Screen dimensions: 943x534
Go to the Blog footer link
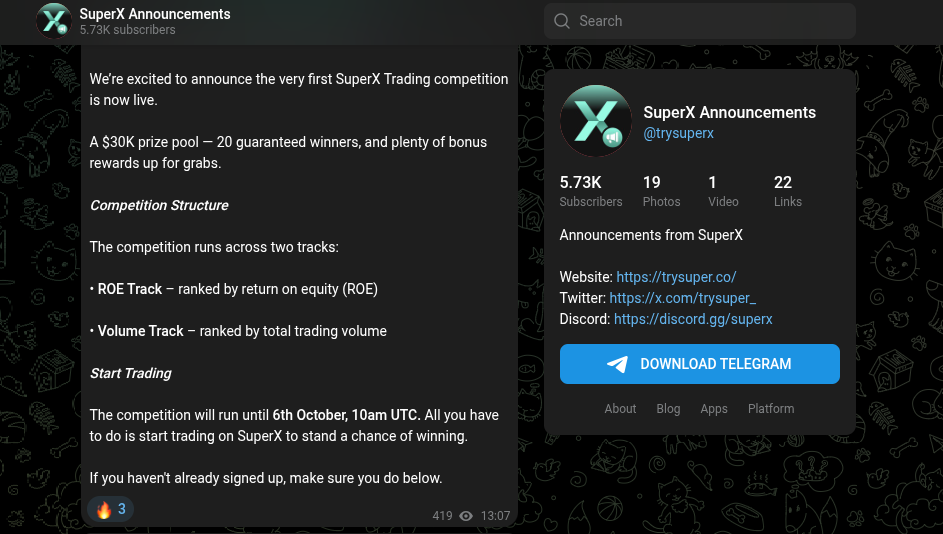click(668, 409)
